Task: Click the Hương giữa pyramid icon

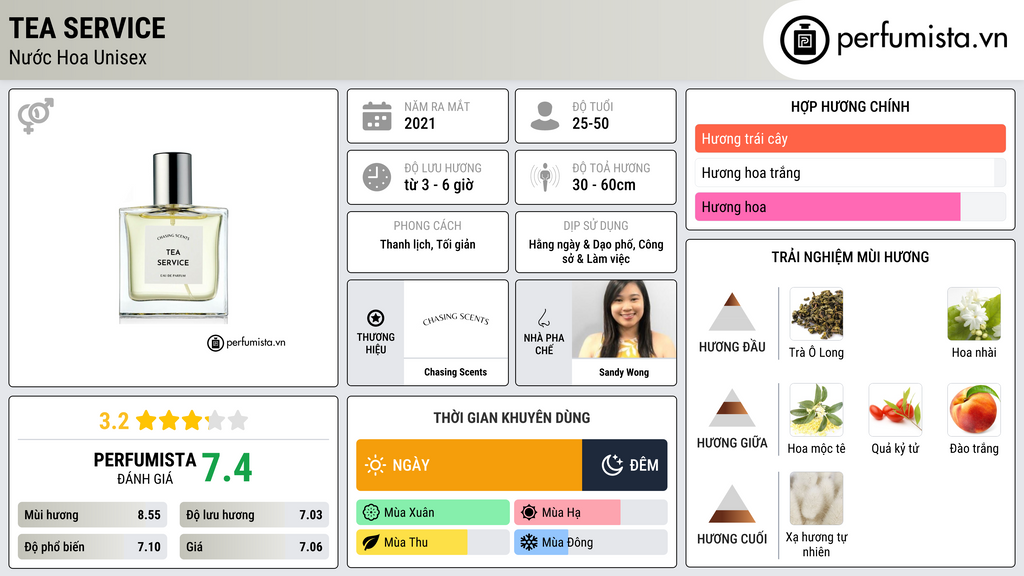Action: click(x=732, y=408)
